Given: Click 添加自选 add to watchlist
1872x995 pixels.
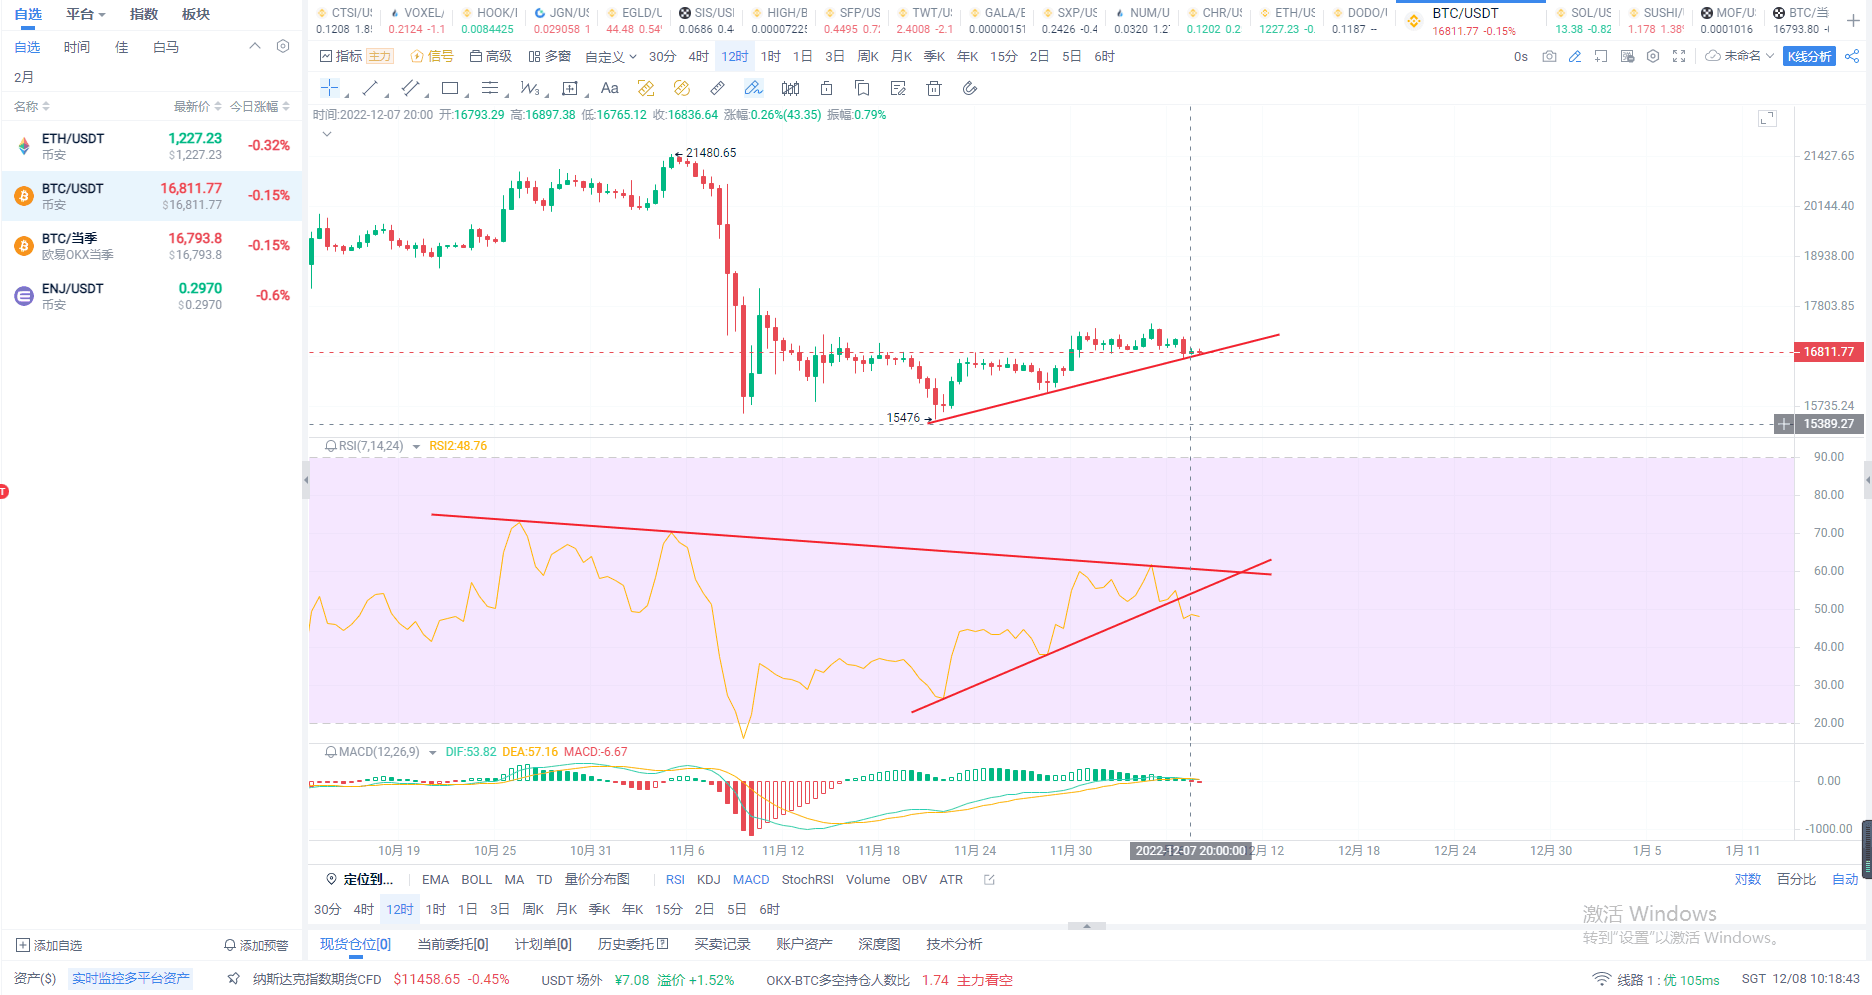Looking at the screenshot, I should pos(49,945).
